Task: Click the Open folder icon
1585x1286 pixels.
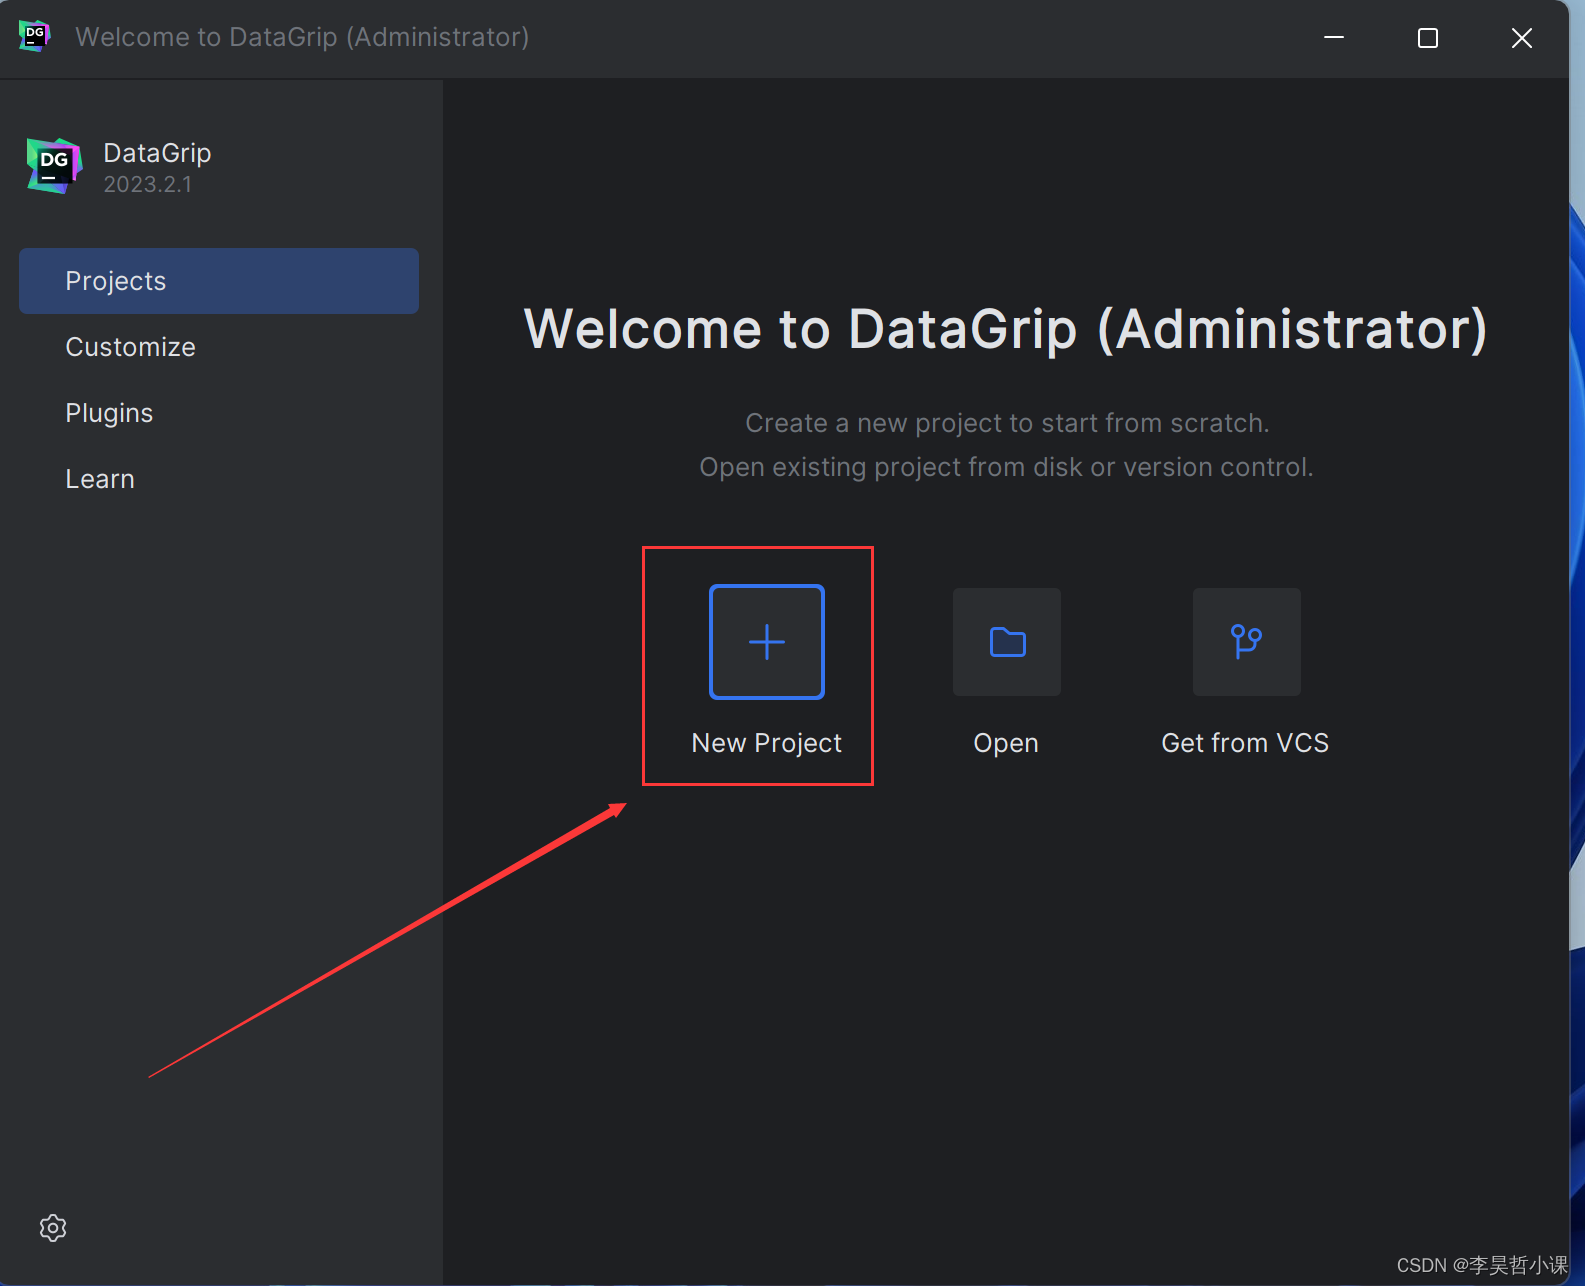Action: point(1007,642)
